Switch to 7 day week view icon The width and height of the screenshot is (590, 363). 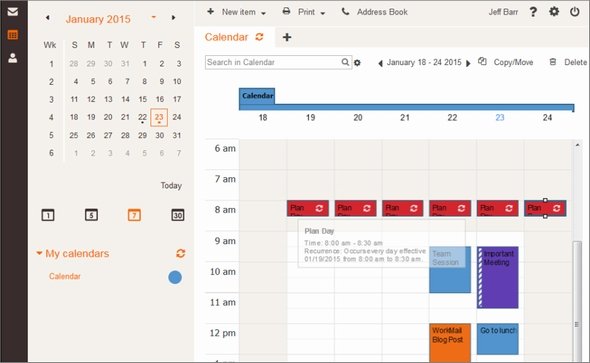click(134, 215)
